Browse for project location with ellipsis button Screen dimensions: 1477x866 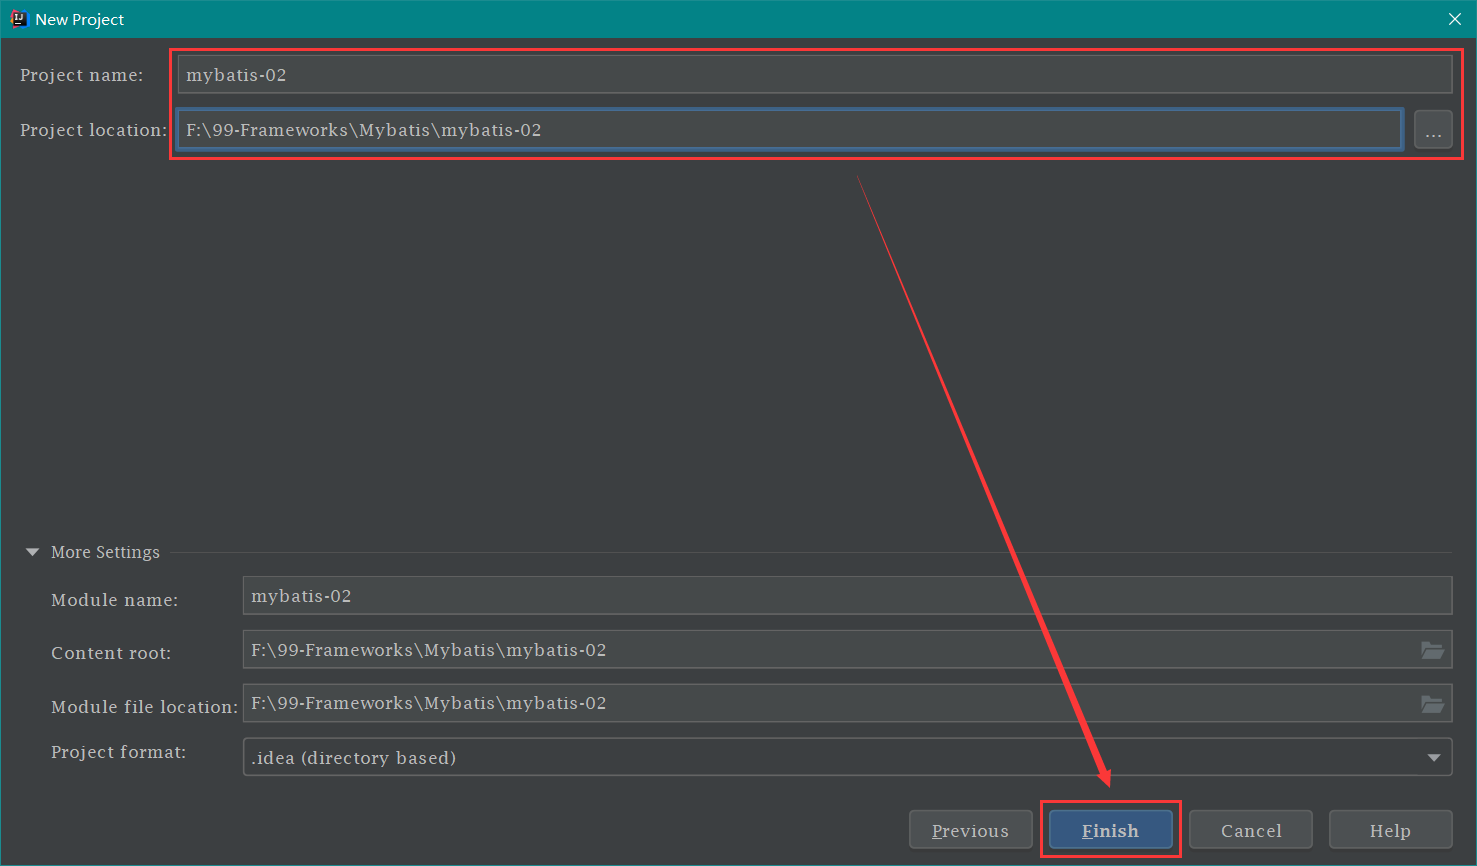click(x=1433, y=130)
